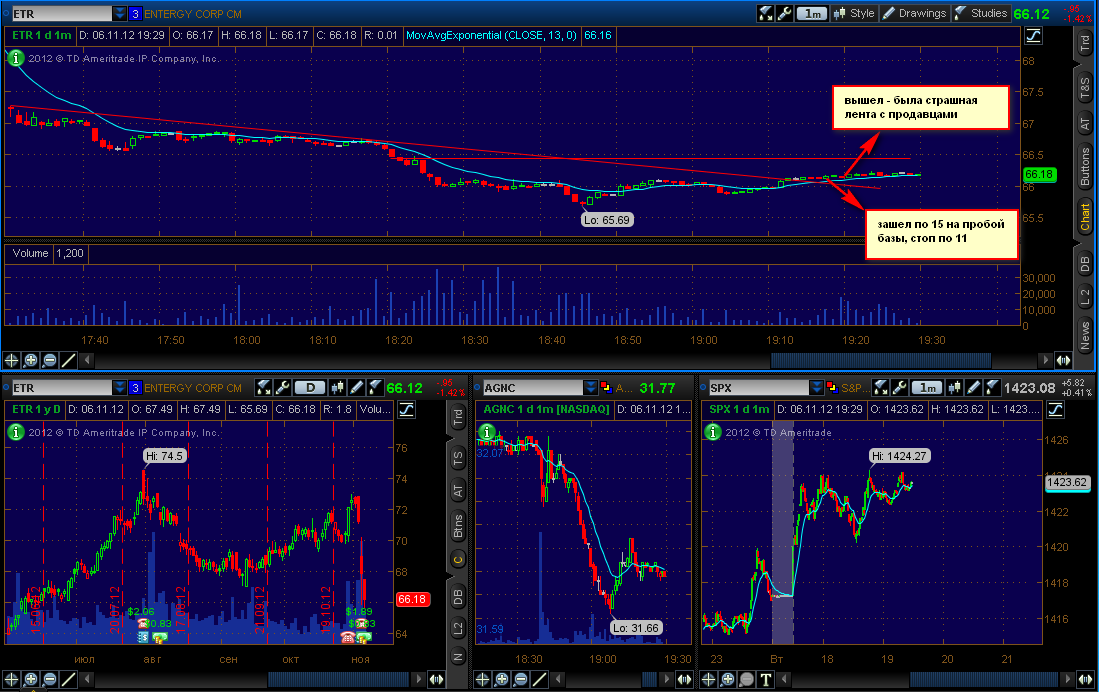This screenshot has width=1099, height=692.
Task: Open the Btns side tab on bottom-left chart
Action: 458,526
